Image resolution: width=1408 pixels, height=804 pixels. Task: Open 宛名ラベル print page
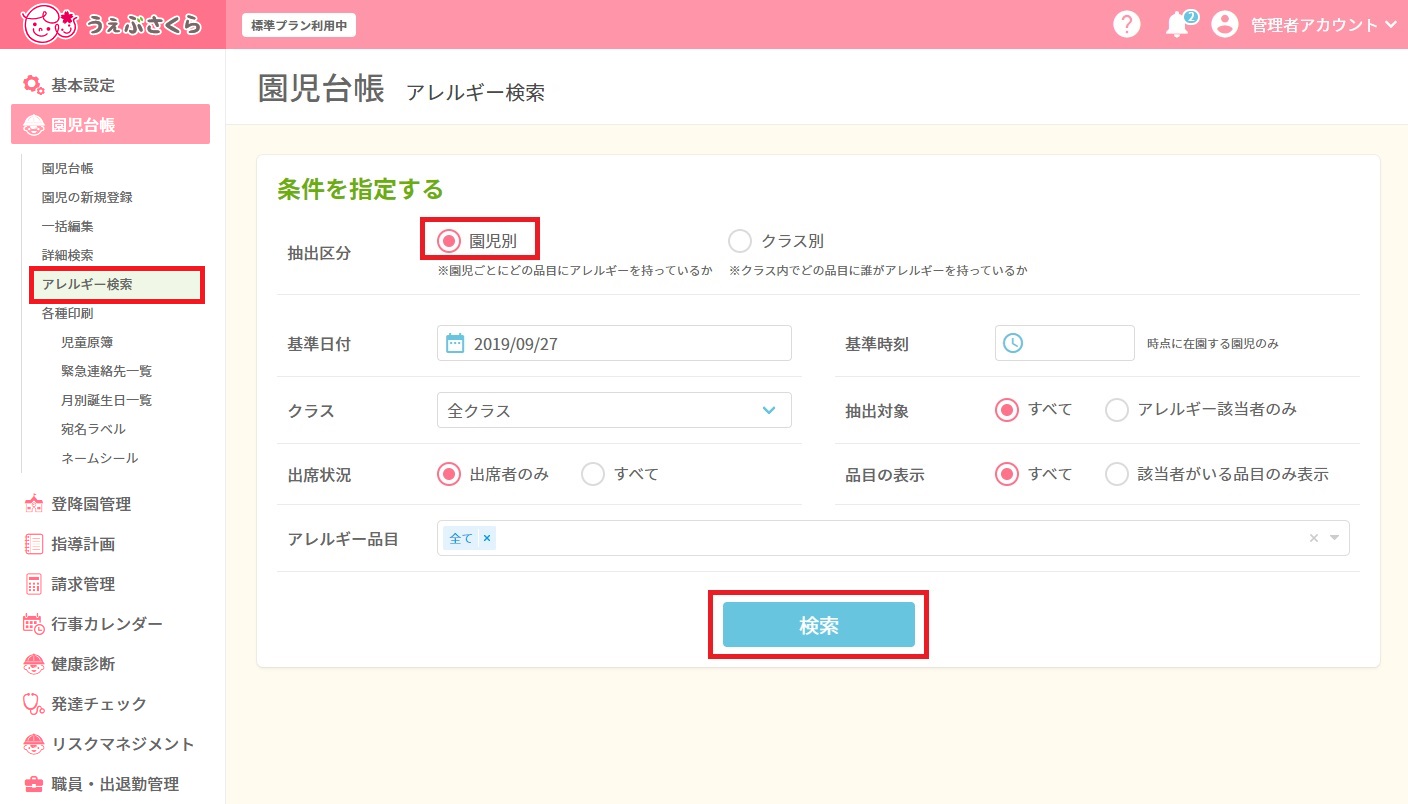pos(93,429)
